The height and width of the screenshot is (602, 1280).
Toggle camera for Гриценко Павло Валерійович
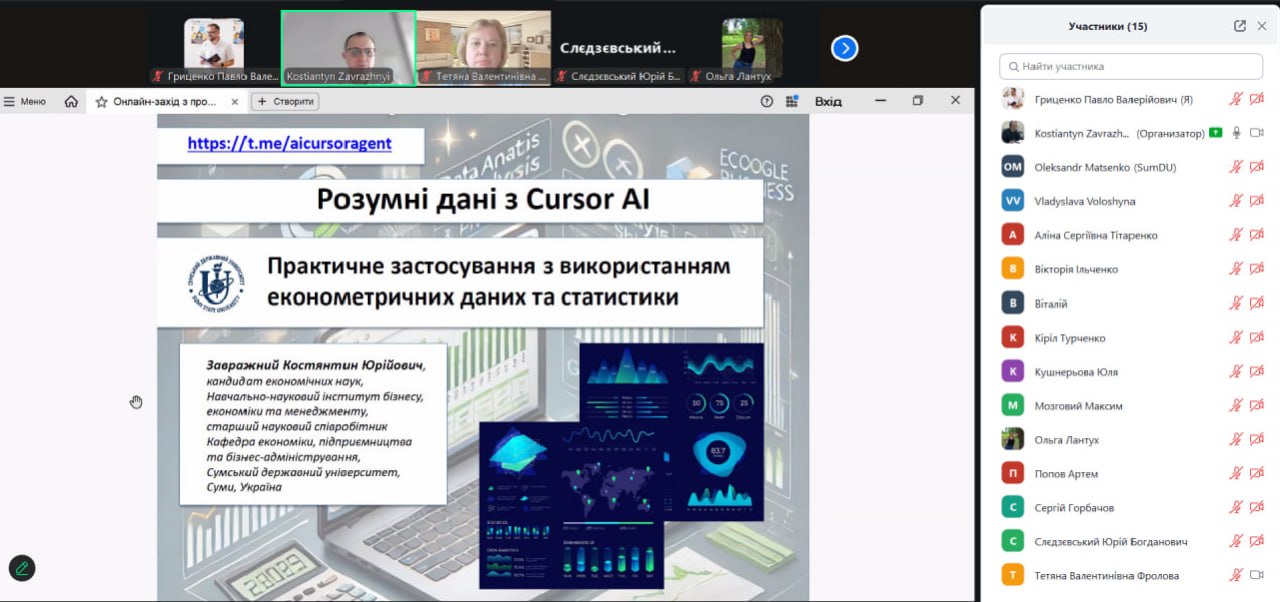(1257, 99)
